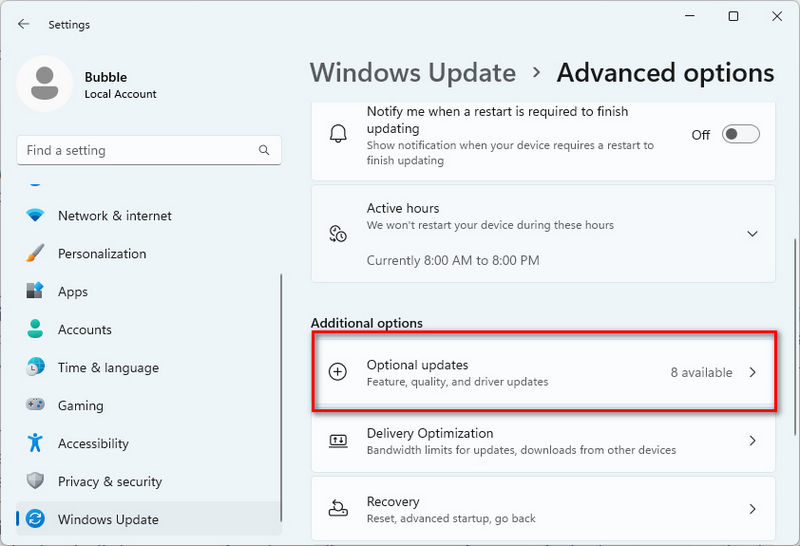Focus the Find a setting field

coord(149,150)
